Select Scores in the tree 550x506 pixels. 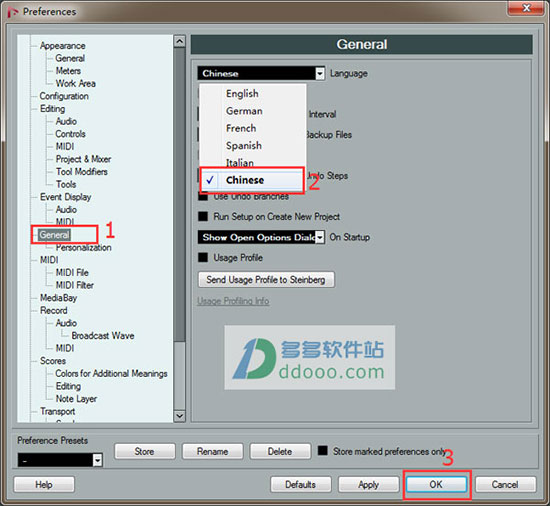click(53, 361)
